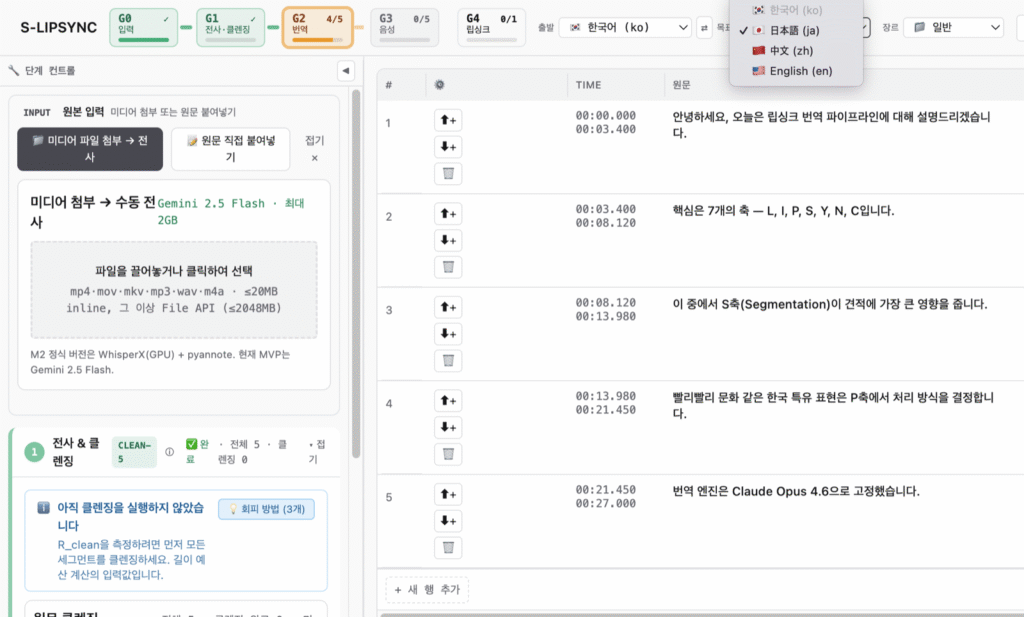Insert a row below row 4
This screenshot has height=617, width=1024.
(x=448, y=427)
